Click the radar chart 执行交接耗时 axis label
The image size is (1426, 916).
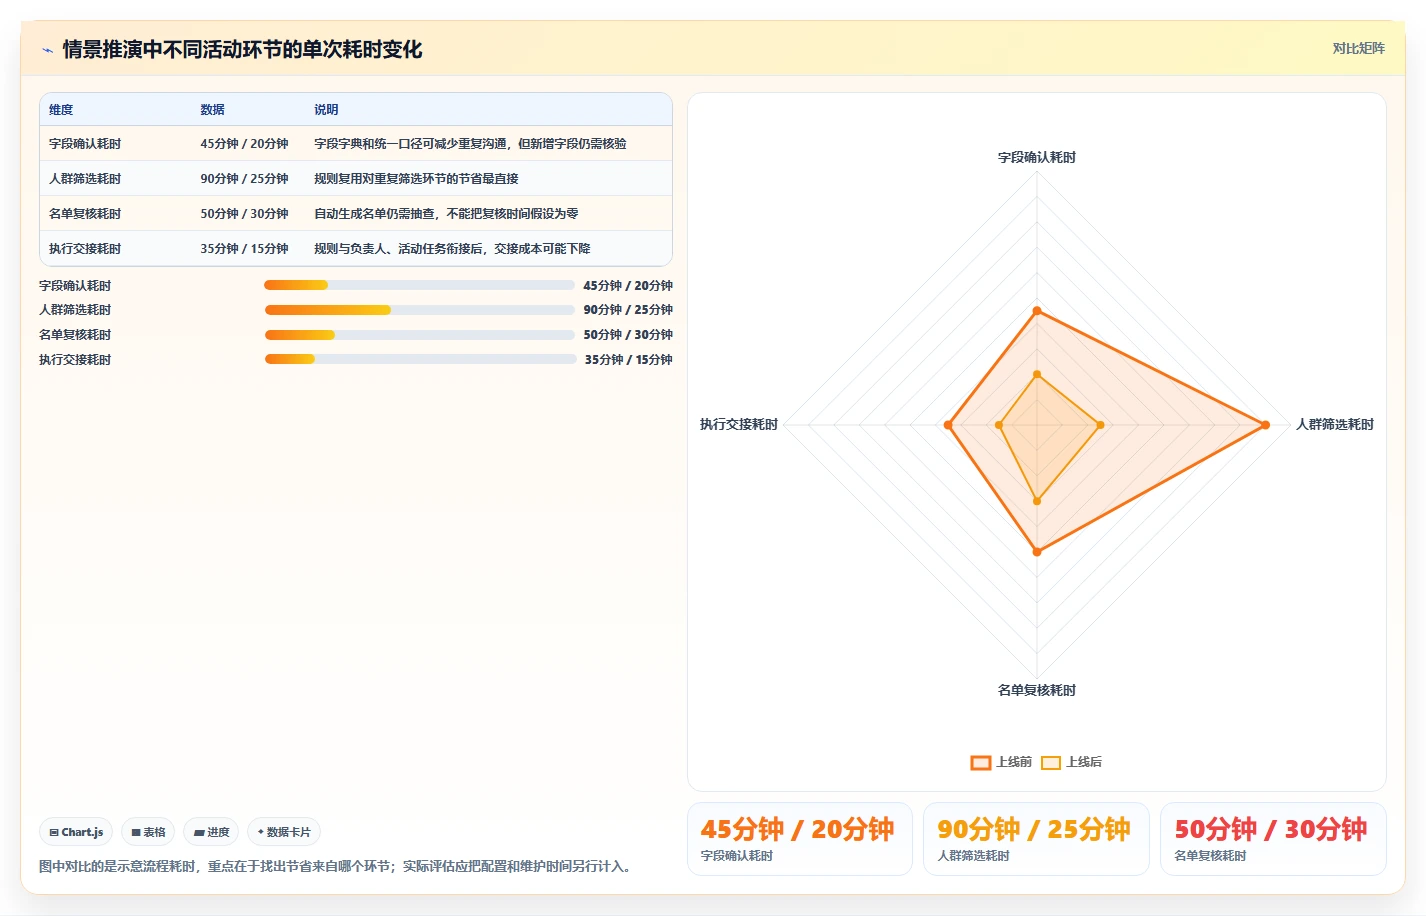(x=739, y=425)
